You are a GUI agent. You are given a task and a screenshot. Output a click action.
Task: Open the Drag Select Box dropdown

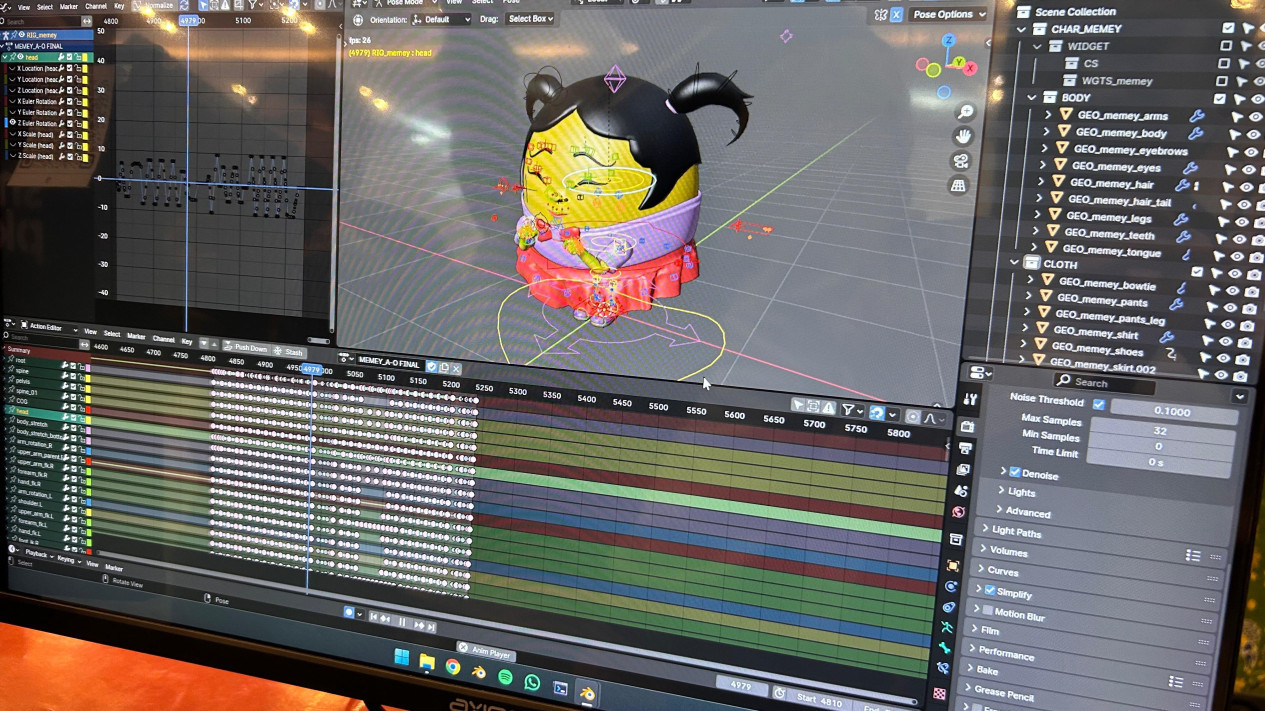tap(530, 19)
